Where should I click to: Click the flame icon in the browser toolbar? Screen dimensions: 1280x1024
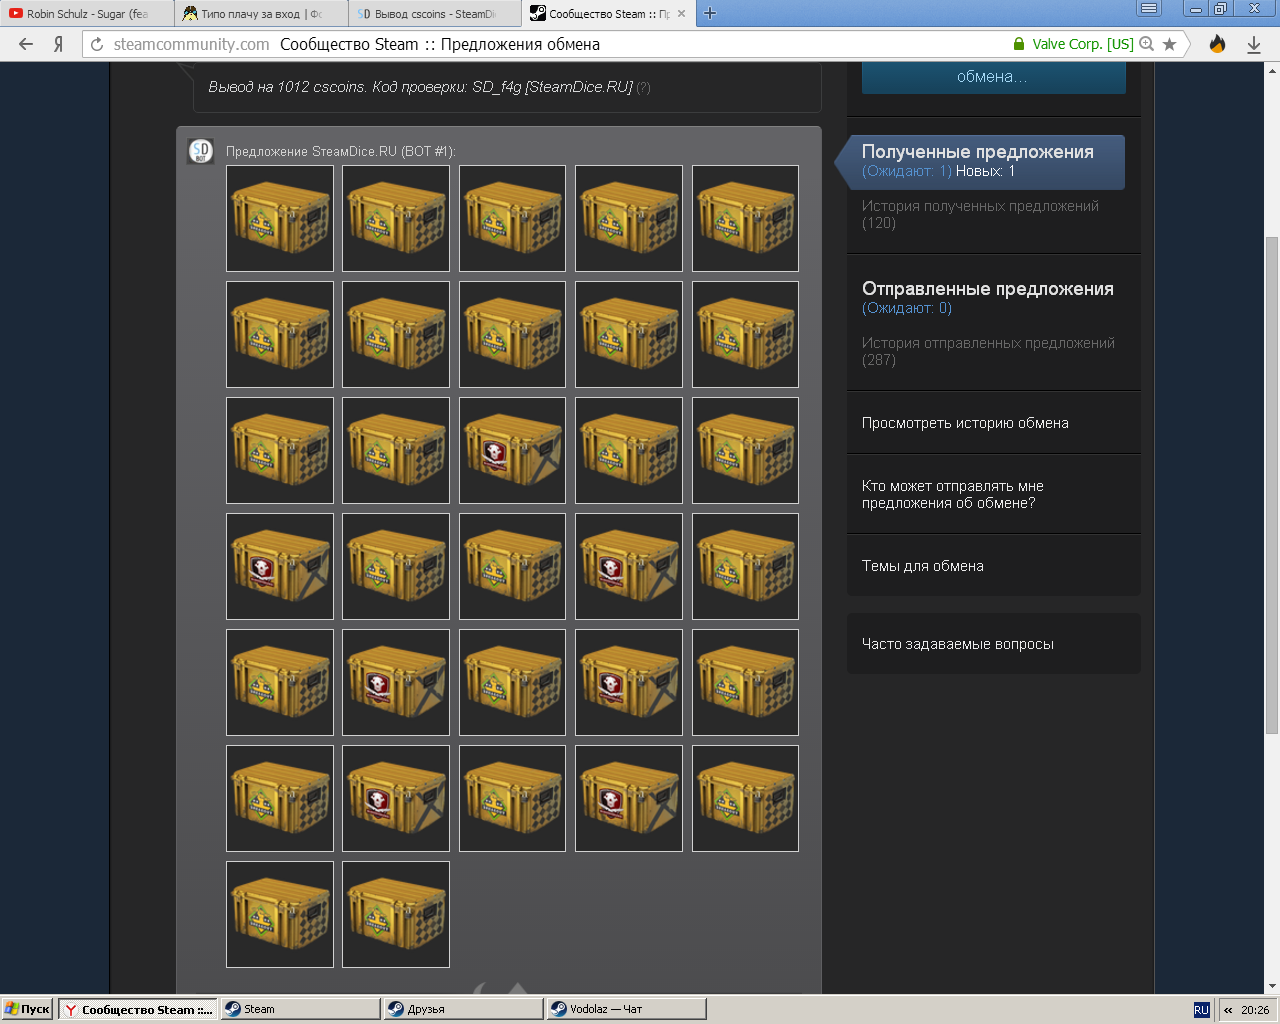1217,44
